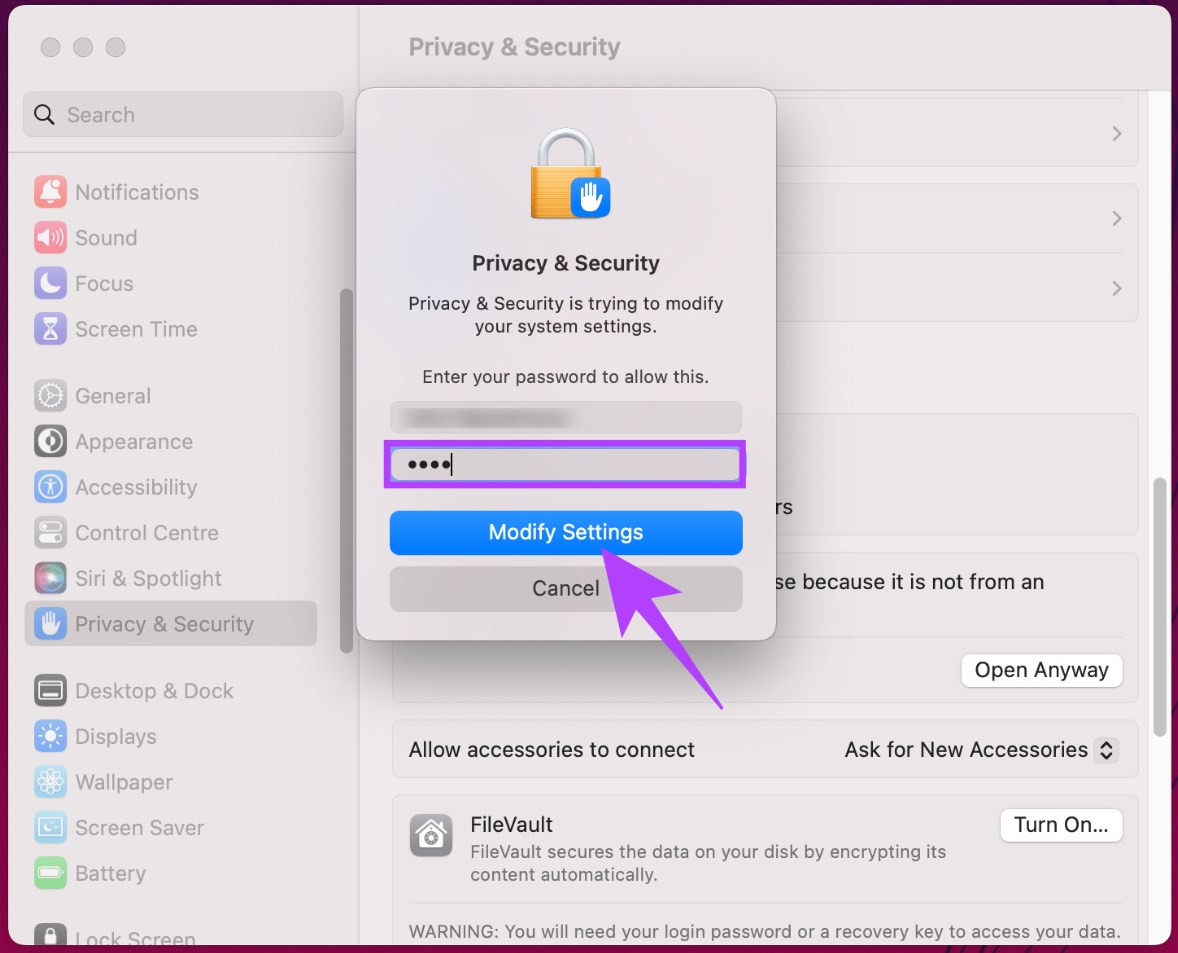Click the sidebar Search field
Screen dimensions: 1178x953
[183, 115]
